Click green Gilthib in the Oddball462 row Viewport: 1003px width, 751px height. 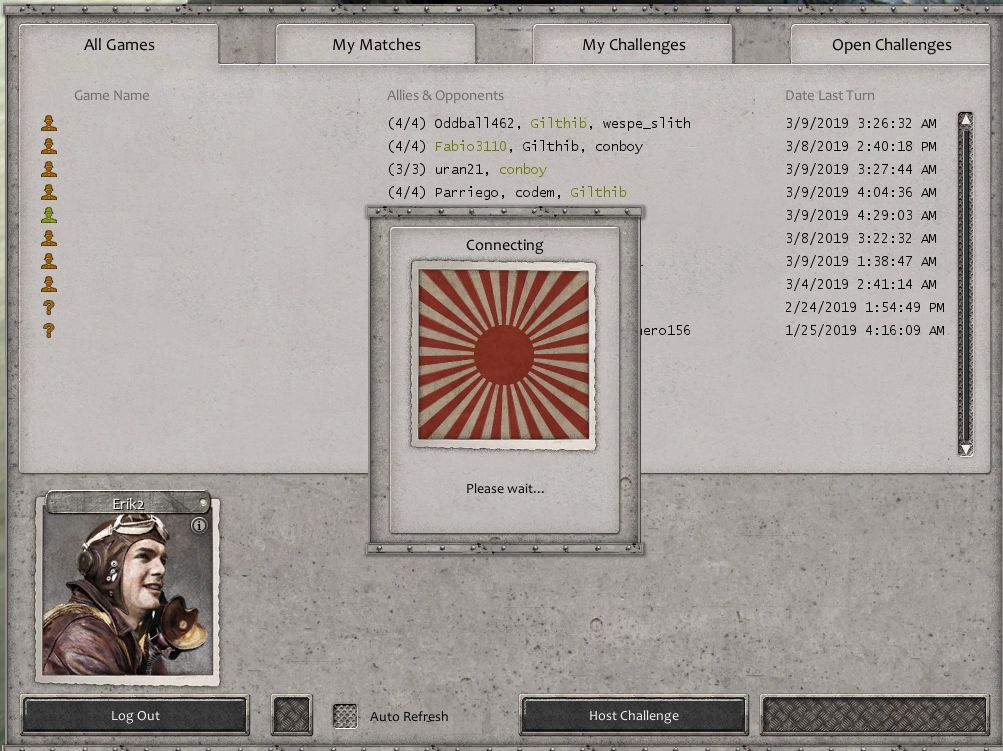point(558,123)
